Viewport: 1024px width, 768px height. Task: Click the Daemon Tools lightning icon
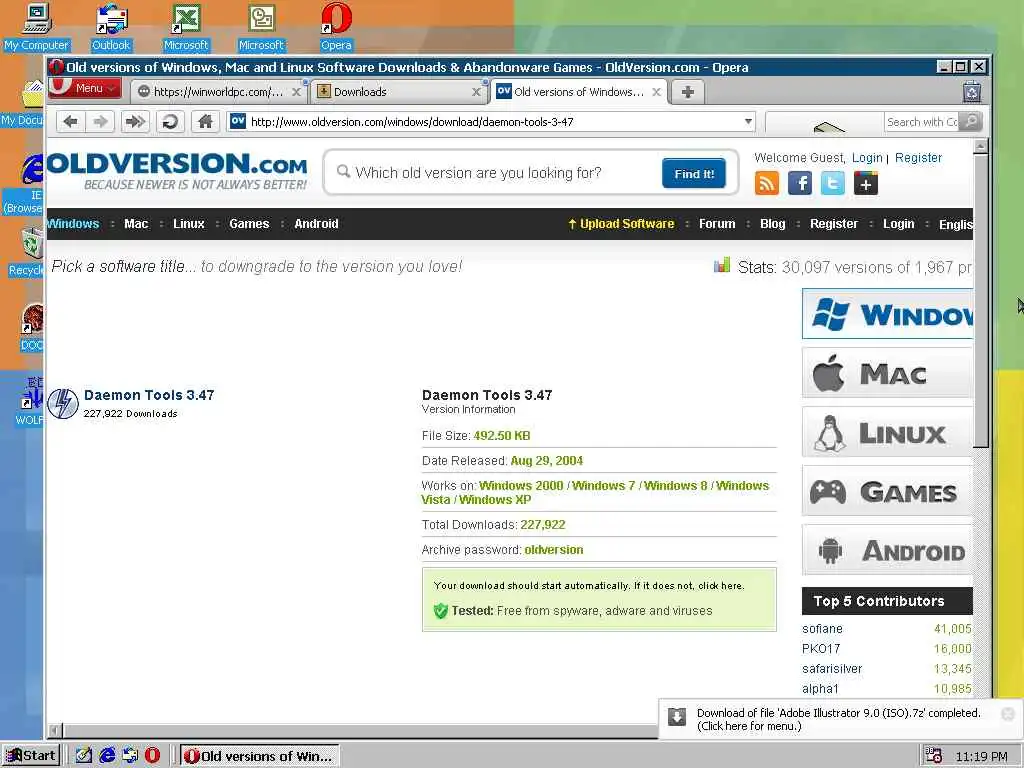pos(63,404)
